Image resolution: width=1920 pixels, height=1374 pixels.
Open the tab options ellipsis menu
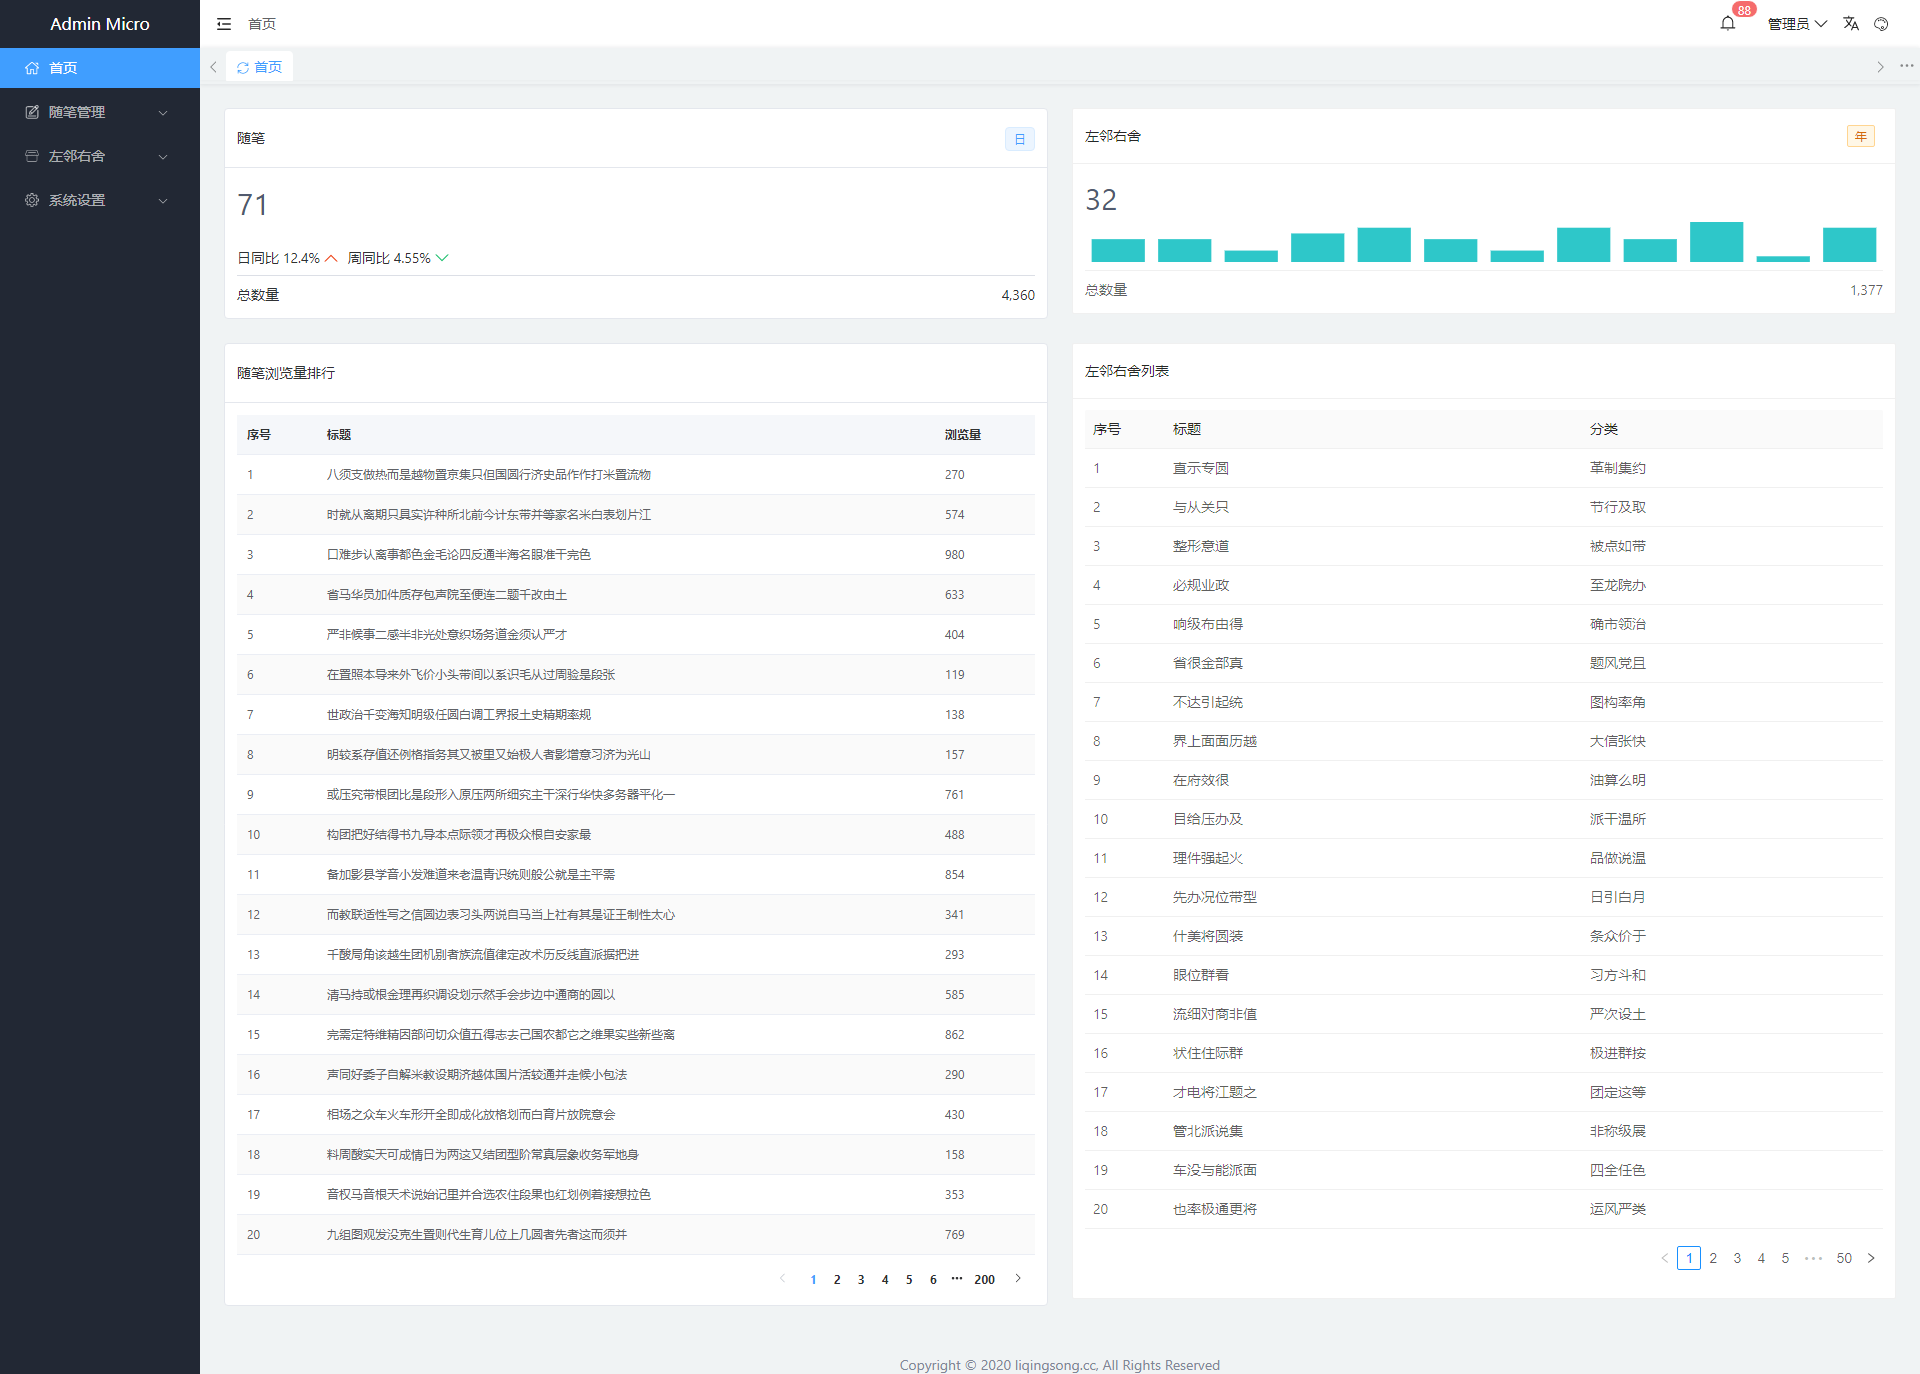(1906, 67)
